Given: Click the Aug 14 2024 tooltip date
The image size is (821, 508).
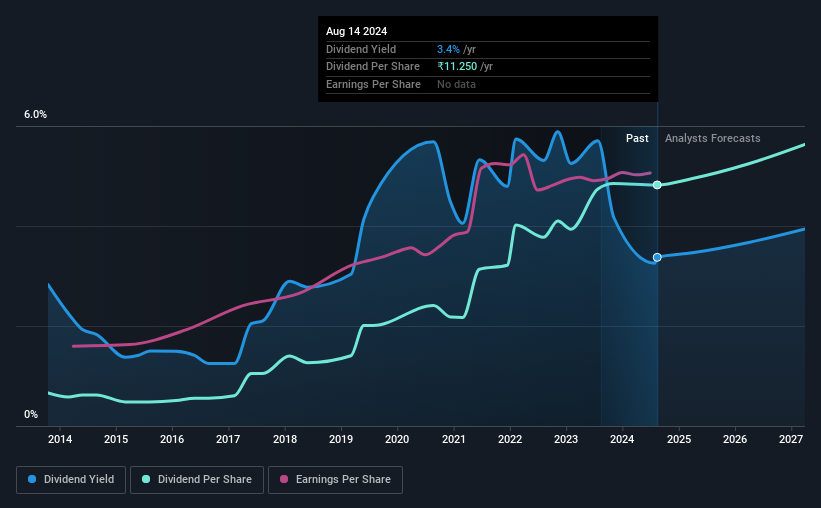Looking at the screenshot, I should click(357, 31).
